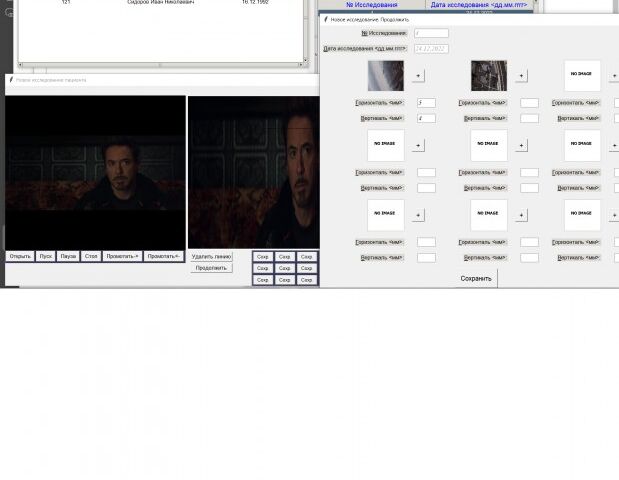Viewport: 619px width, 480px height.
Task: Click the Дата исследования input field showing the date
Action: tap(431, 49)
